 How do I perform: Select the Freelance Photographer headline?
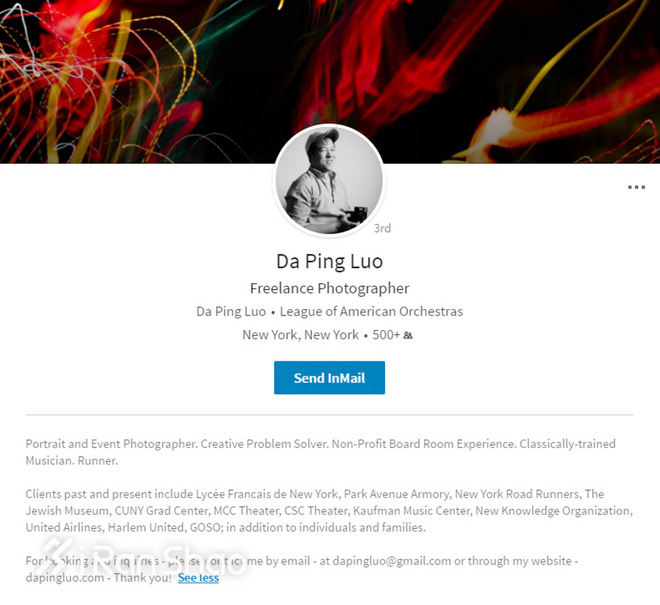[329, 288]
